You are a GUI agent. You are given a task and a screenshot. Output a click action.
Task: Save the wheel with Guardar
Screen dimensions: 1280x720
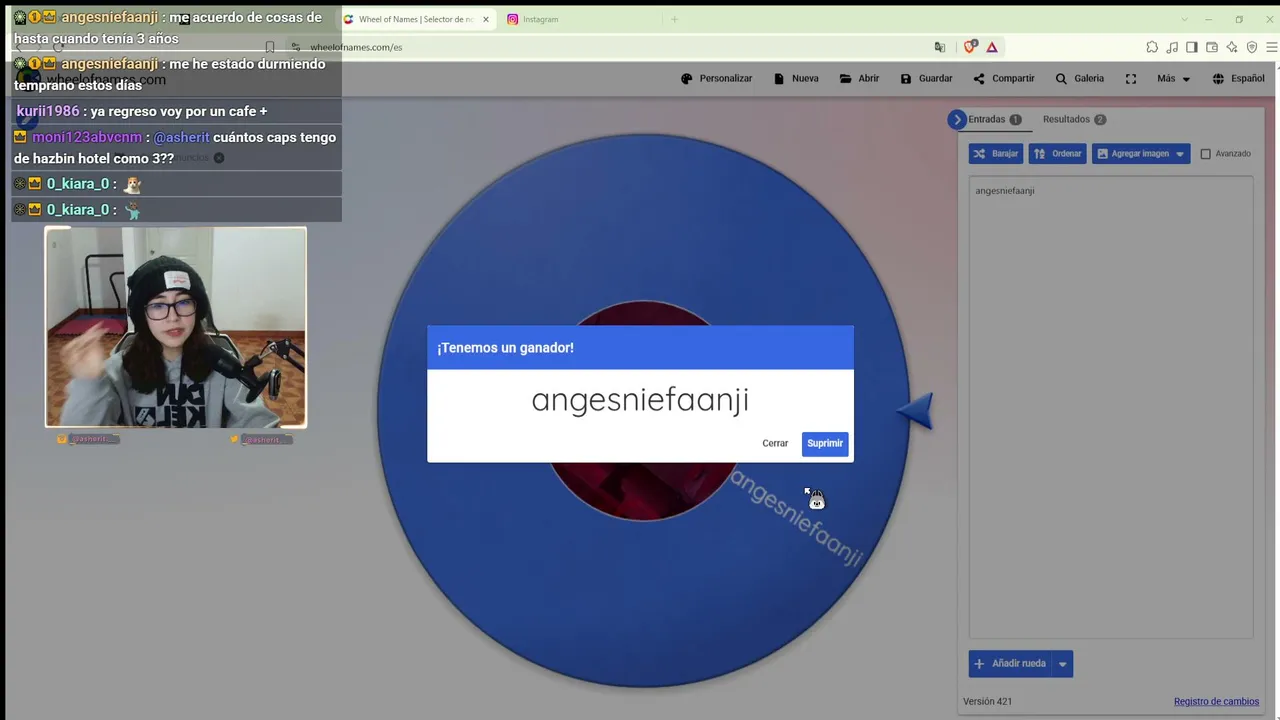[926, 78]
